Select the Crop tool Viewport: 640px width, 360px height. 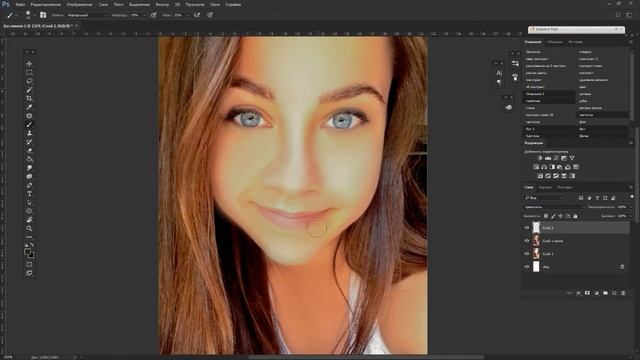click(29, 98)
